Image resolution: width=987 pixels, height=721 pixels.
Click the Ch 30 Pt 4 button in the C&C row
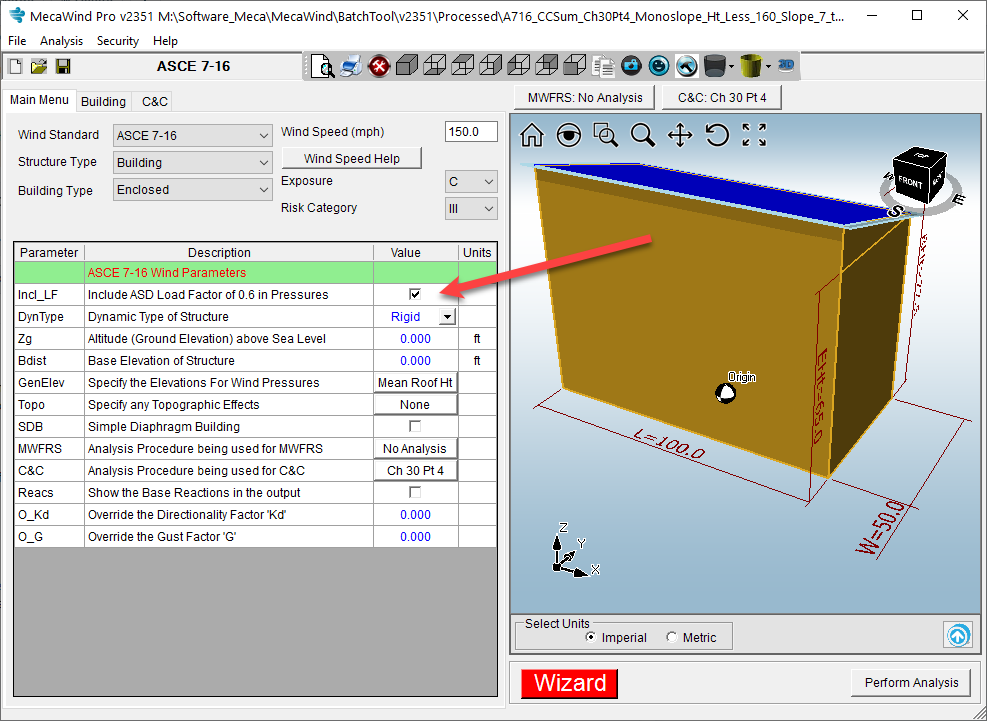[x=415, y=470]
